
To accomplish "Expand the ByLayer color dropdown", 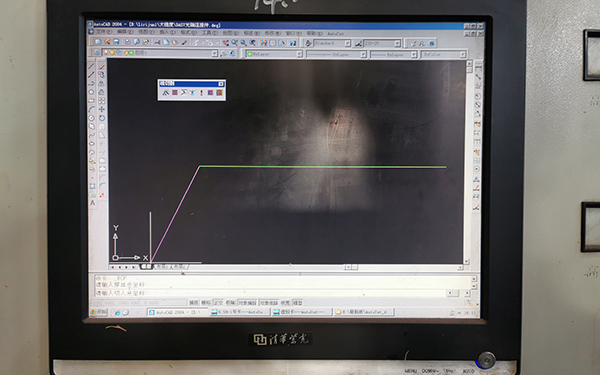I will [x=274, y=54].
